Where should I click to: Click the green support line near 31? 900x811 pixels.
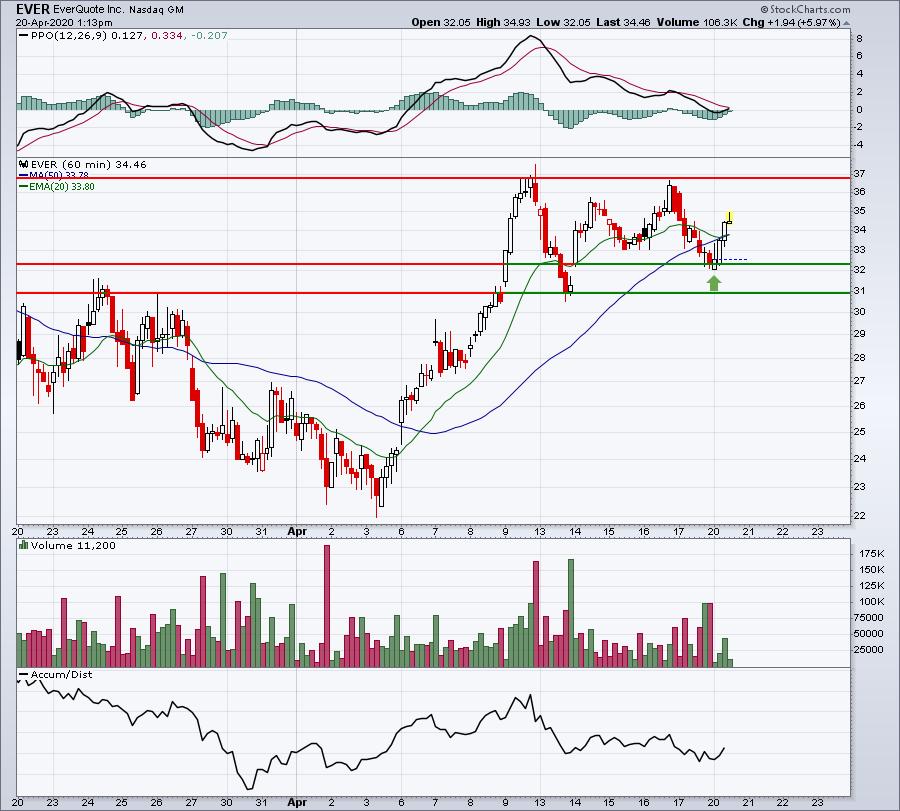click(x=674, y=293)
